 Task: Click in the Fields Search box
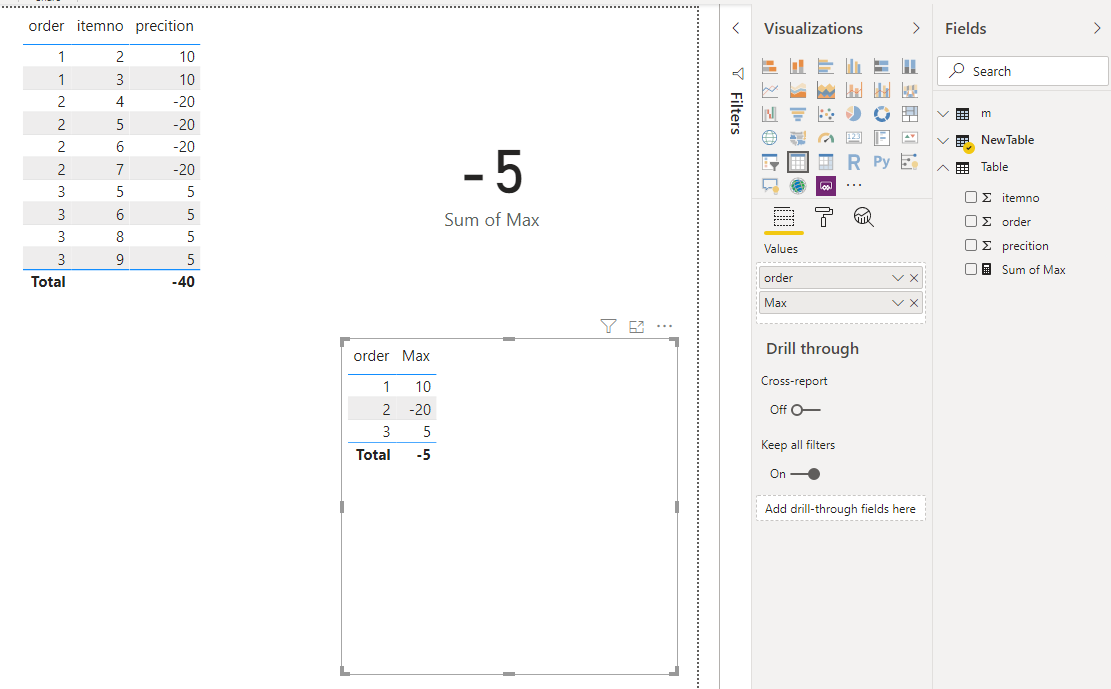[x=1023, y=71]
